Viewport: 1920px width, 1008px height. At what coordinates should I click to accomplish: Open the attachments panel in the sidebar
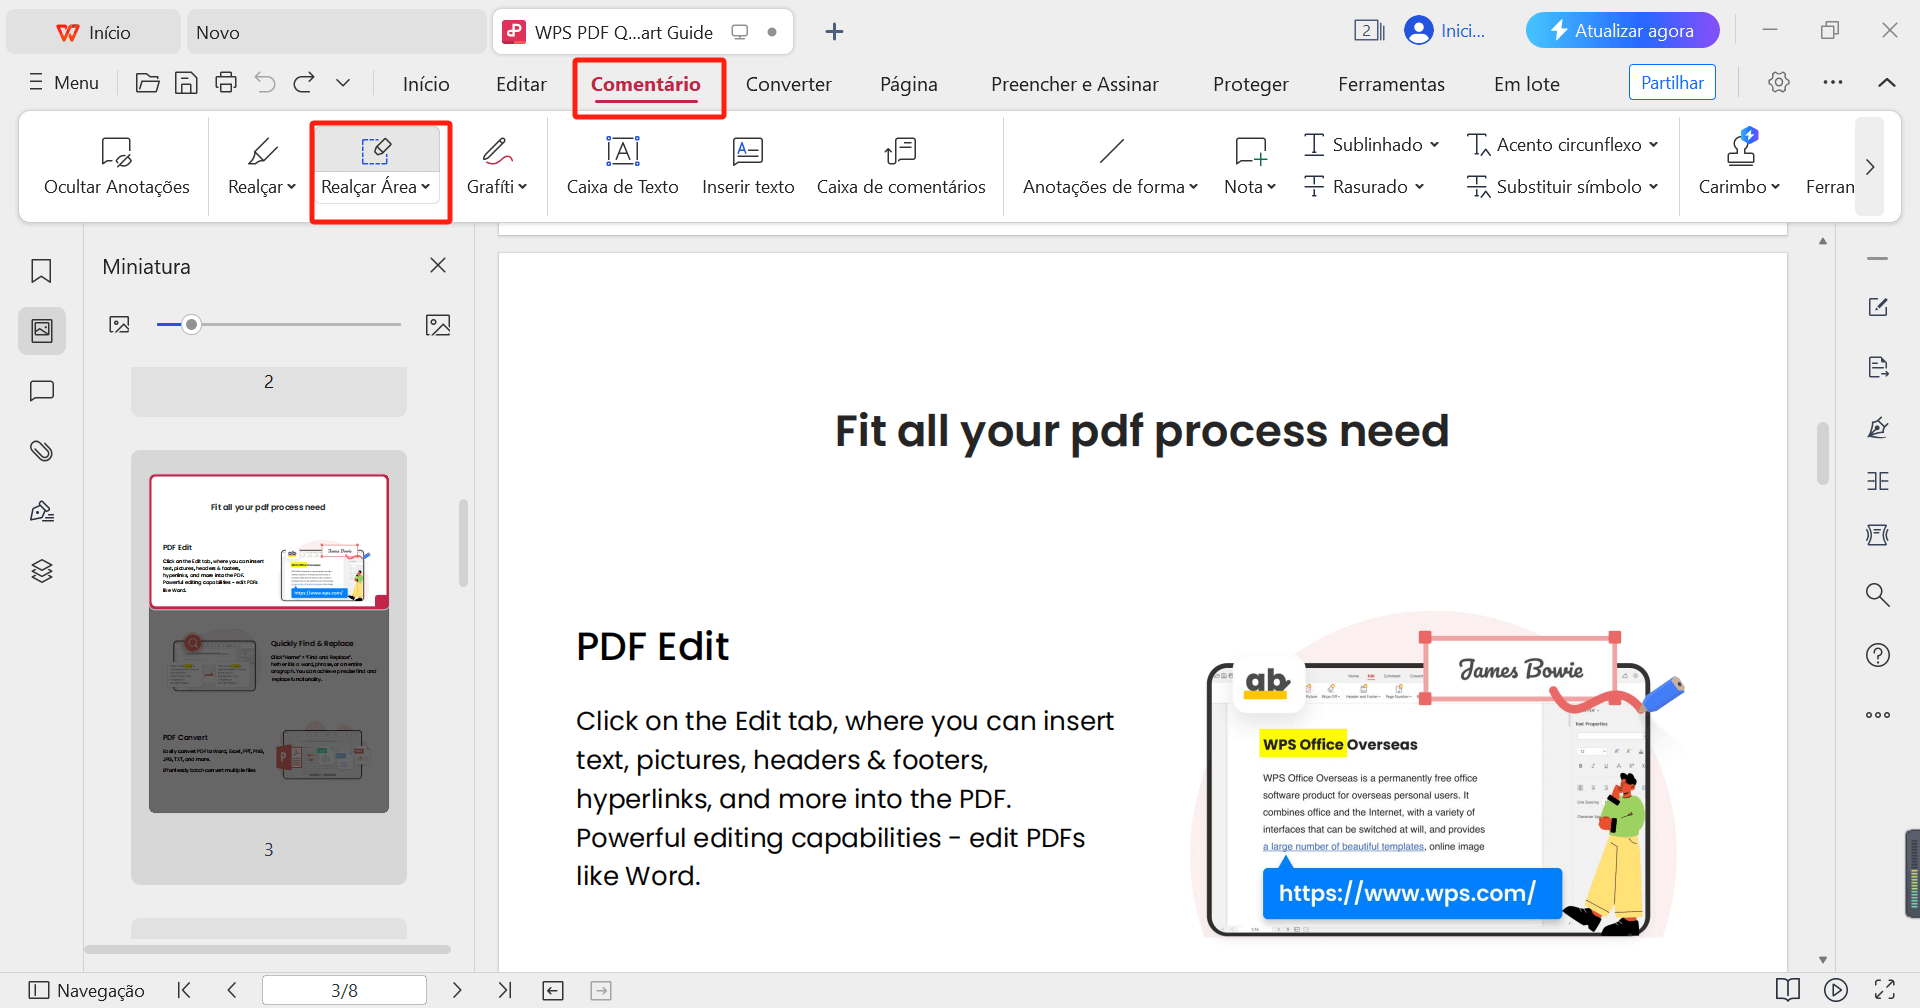click(41, 450)
